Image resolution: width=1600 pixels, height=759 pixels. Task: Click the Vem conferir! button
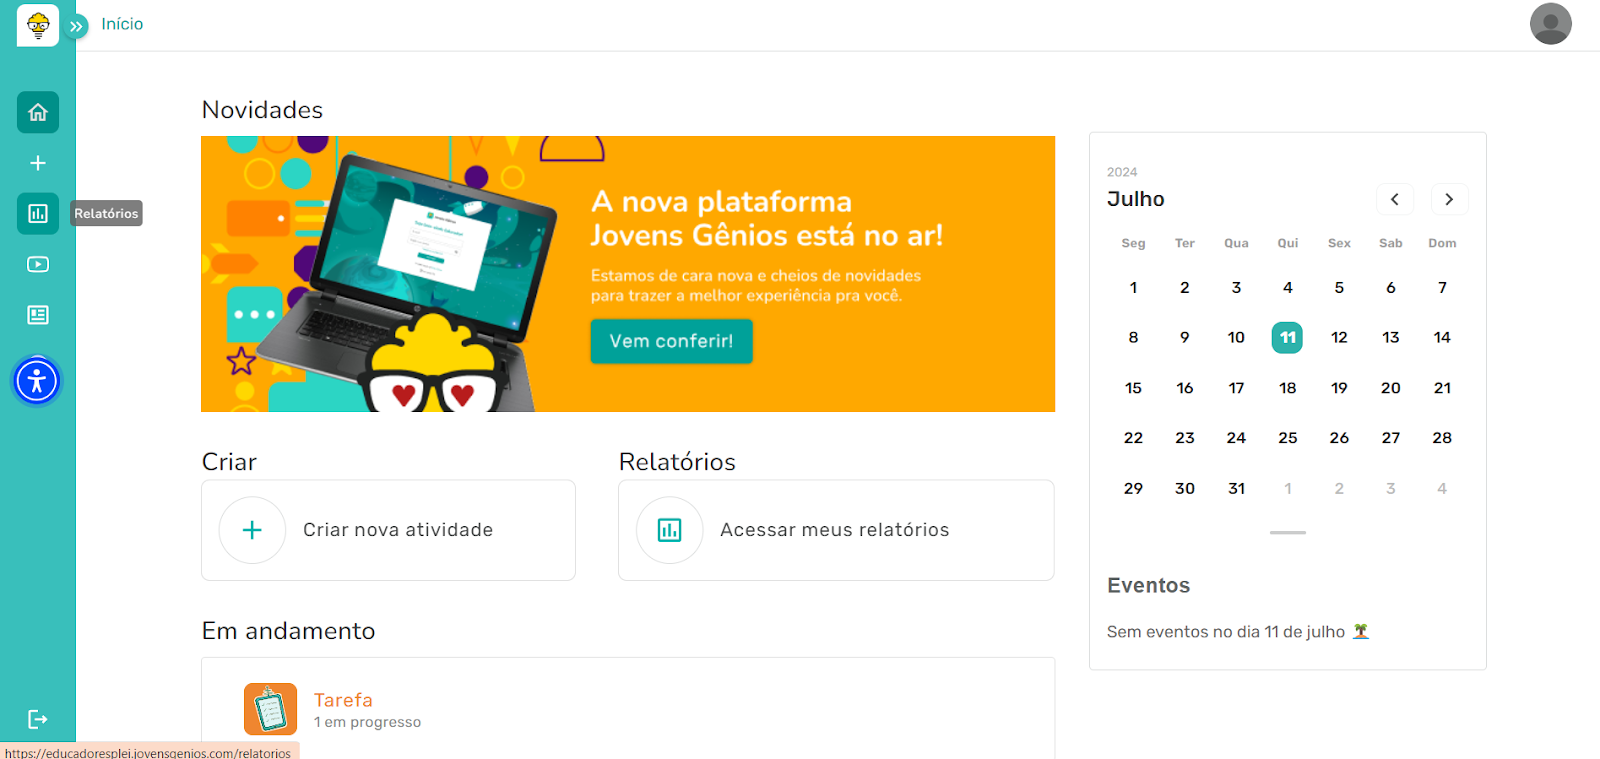tap(671, 341)
